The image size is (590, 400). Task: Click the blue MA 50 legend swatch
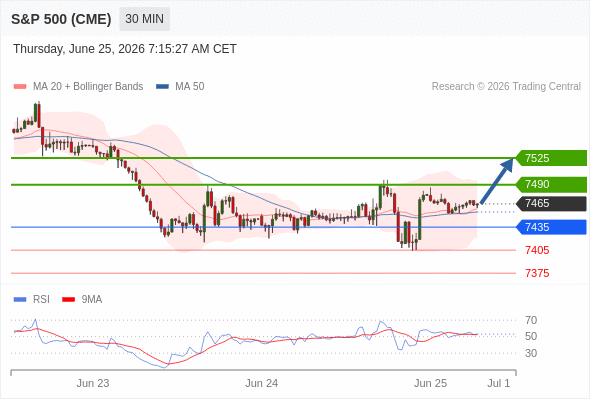[x=162, y=87]
